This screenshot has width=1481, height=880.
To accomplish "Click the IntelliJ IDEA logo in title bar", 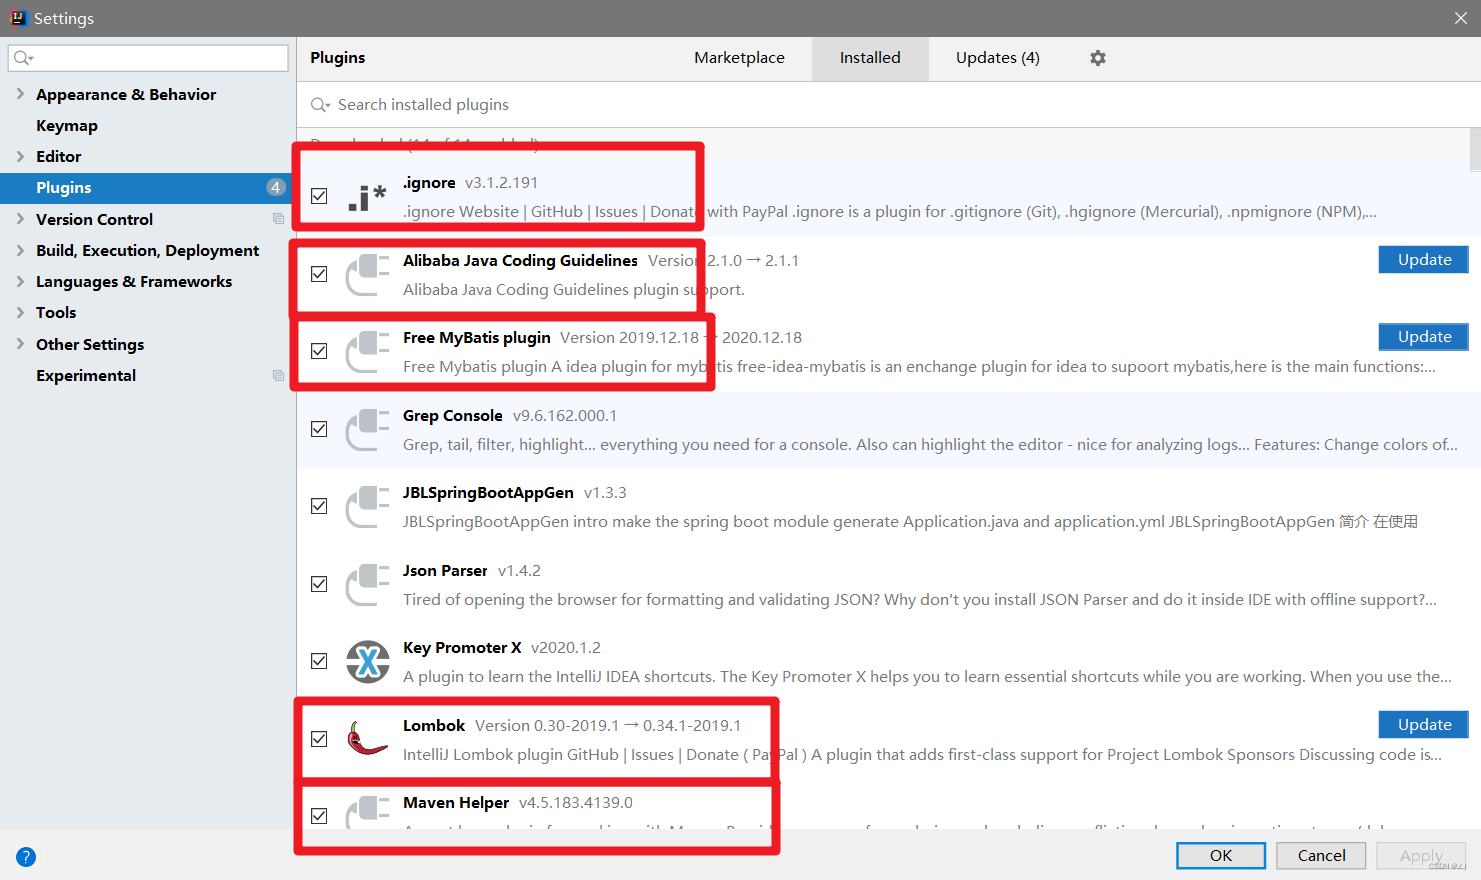I will pos(18,17).
